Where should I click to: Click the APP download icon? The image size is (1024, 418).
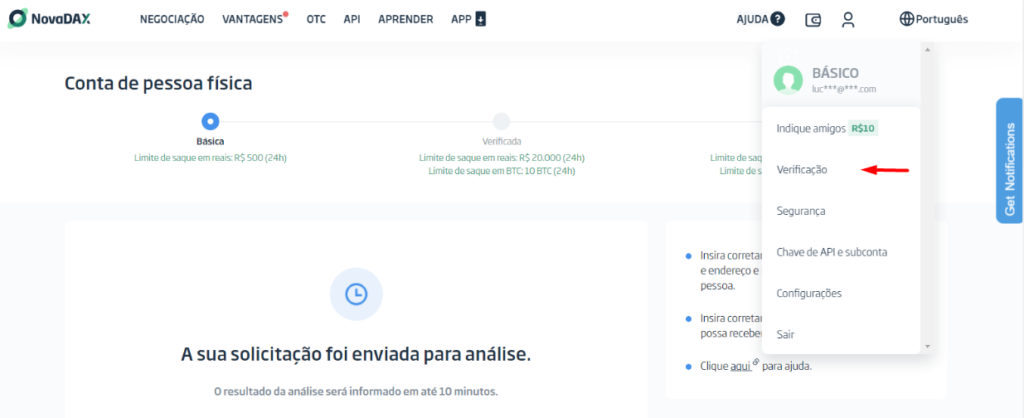point(480,19)
